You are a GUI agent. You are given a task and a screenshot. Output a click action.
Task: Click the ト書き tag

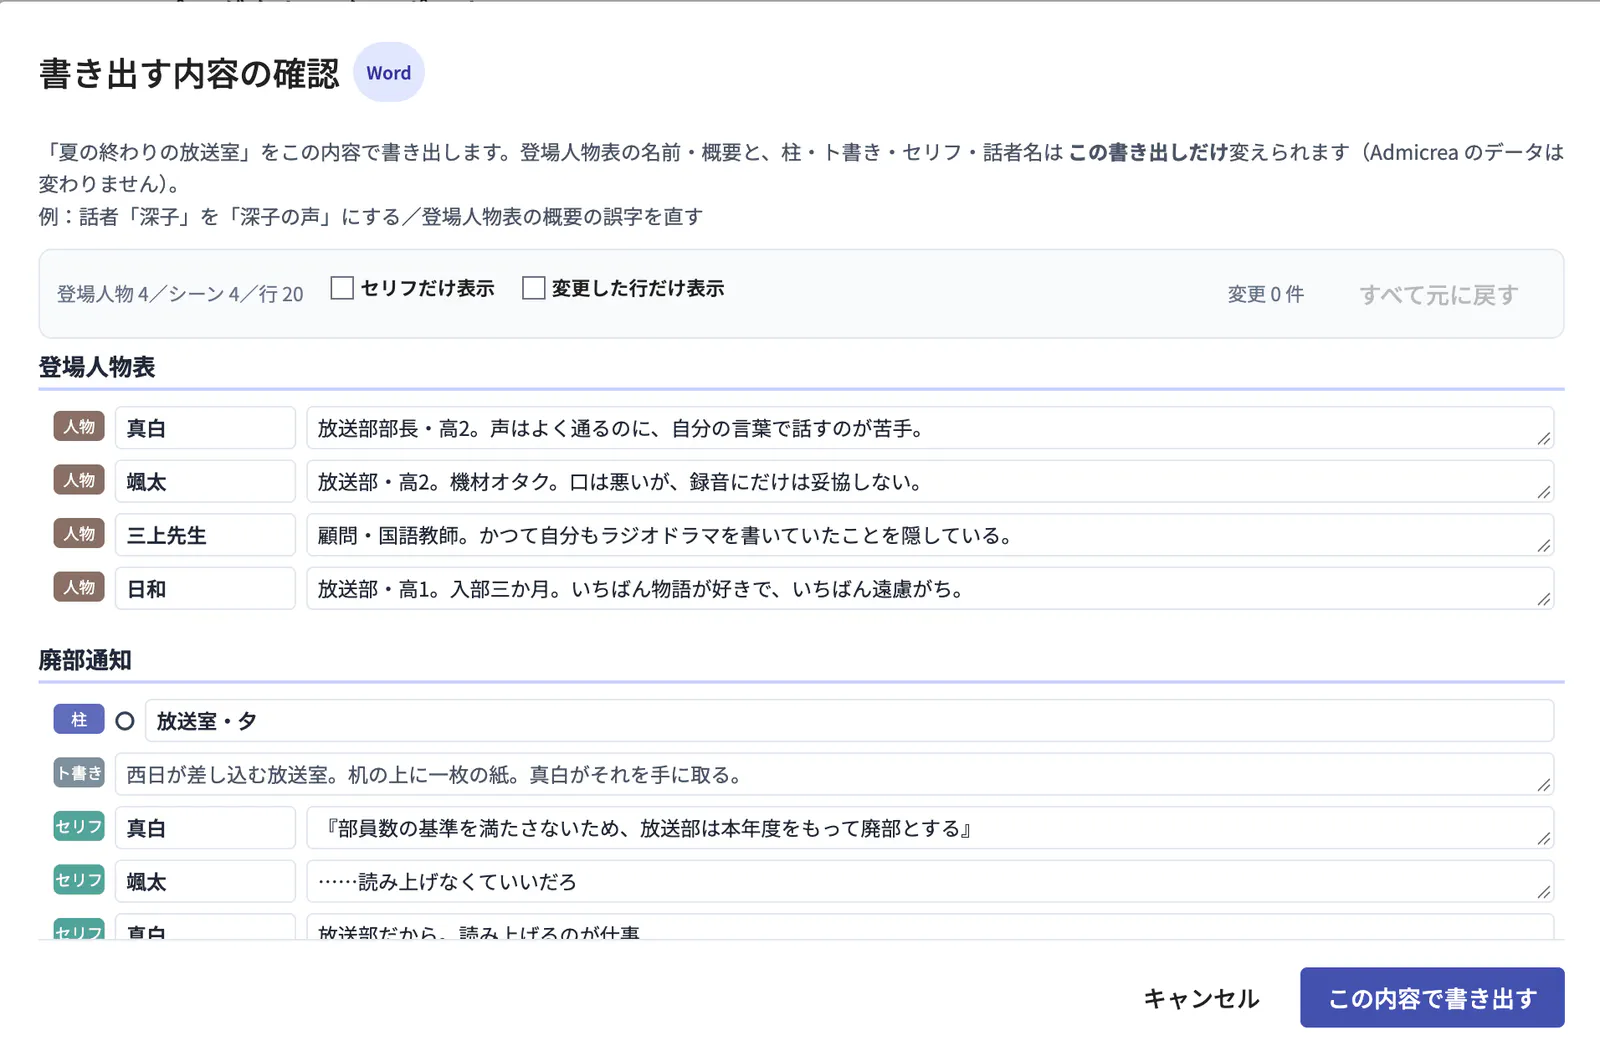click(79, 773)
